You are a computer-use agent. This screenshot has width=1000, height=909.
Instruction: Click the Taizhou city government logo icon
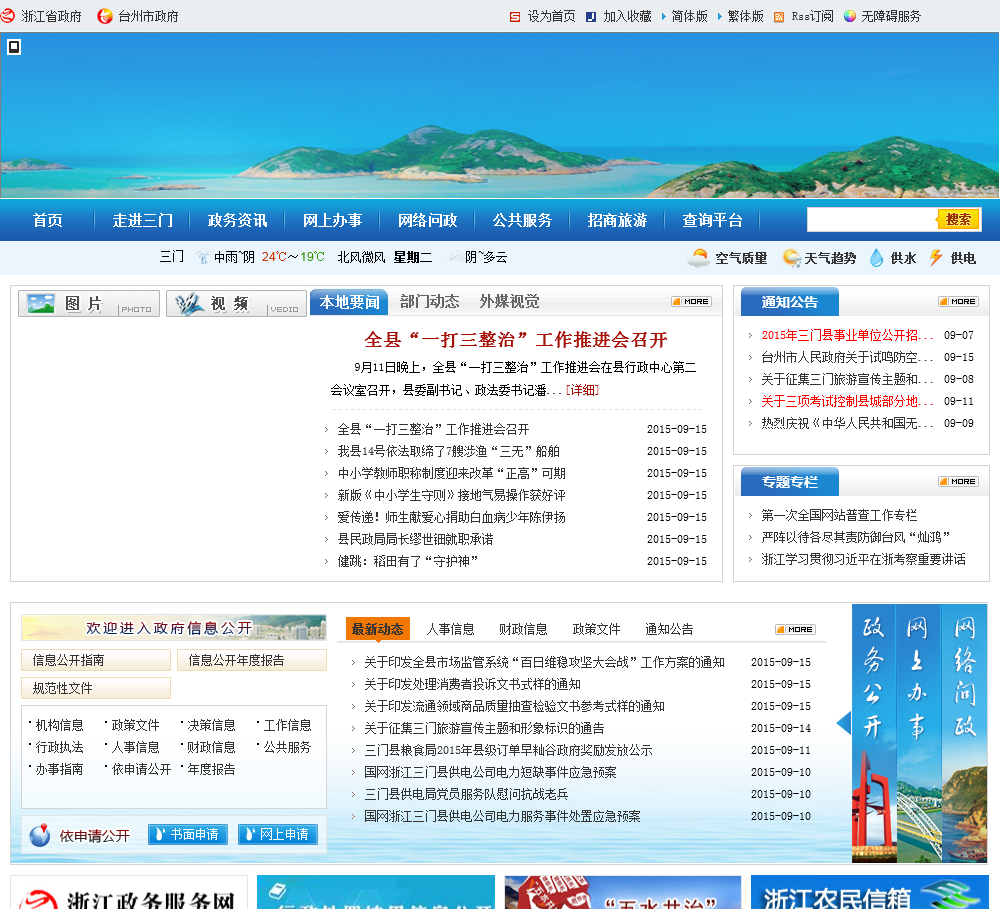105,16
